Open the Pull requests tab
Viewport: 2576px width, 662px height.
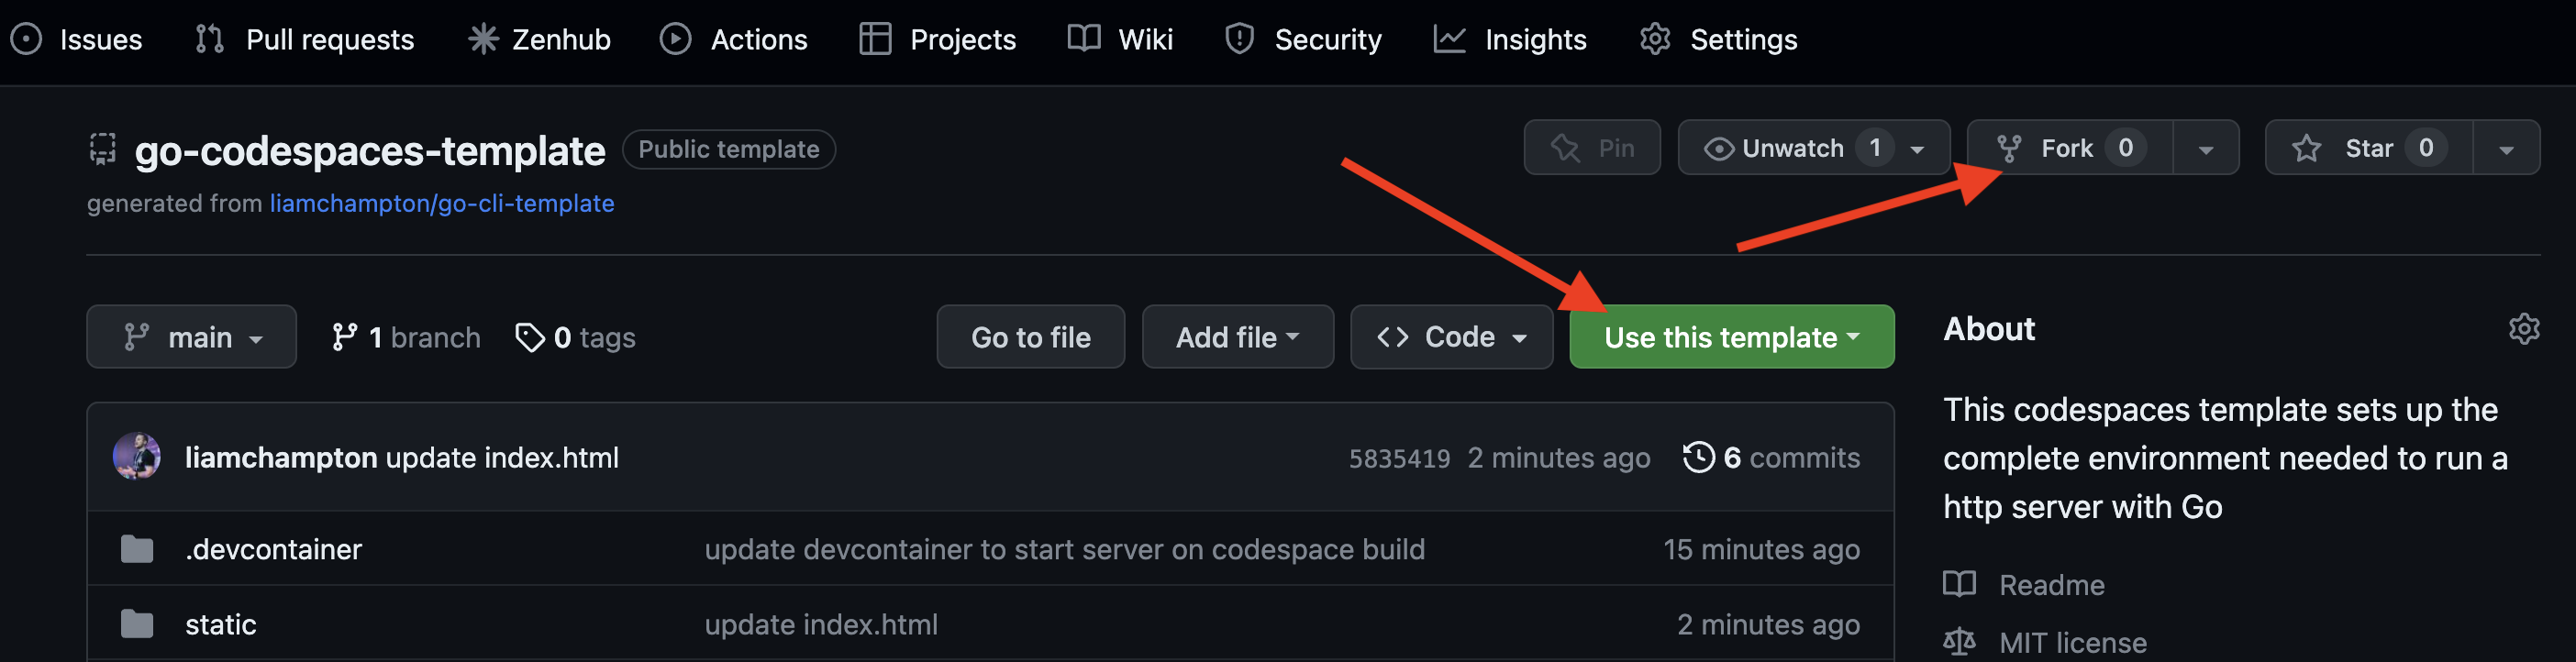(x=305, y=39)
